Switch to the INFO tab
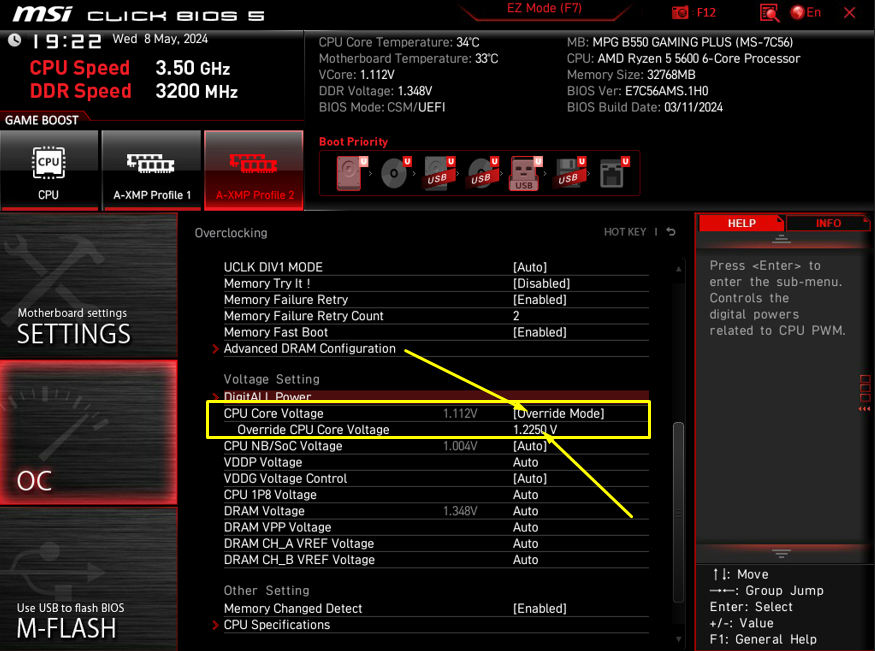The image size is (875, 651). pyautogui.click(x=828, y=223)
